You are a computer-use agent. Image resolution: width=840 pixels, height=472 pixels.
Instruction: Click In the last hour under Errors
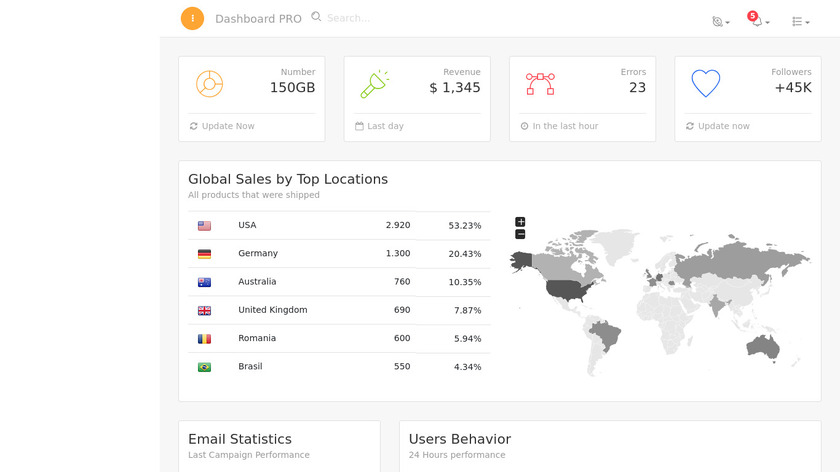pos(565,126)
